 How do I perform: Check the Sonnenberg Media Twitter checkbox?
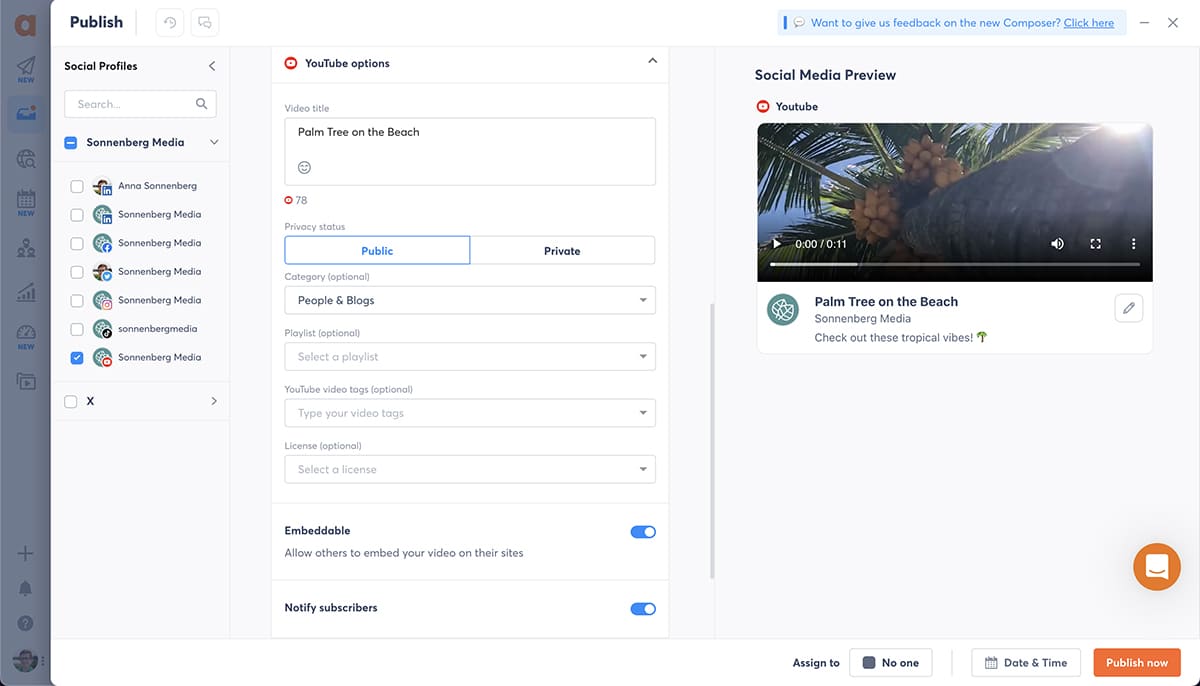click(77, 272)
